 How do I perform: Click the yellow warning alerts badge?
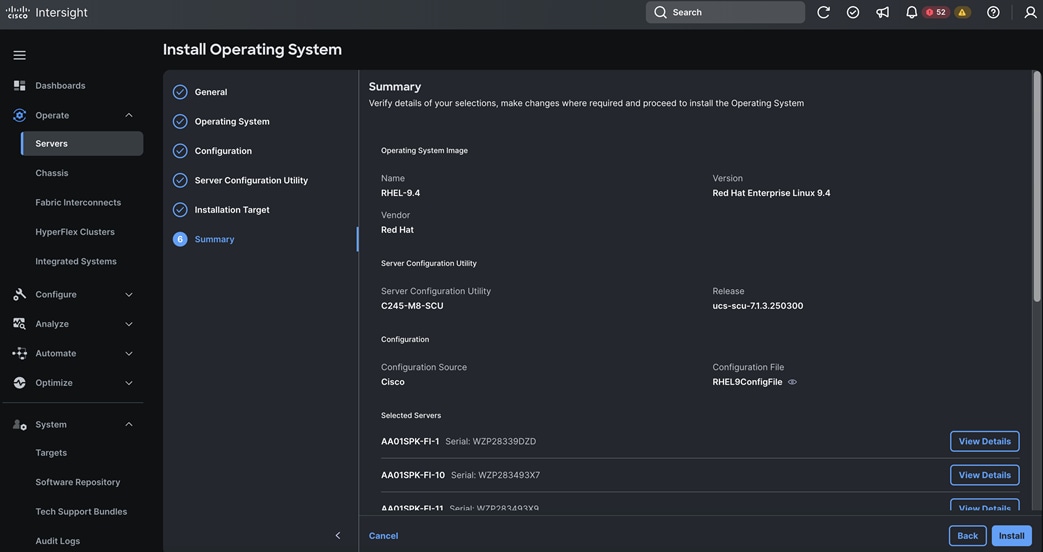coord(962,12)
